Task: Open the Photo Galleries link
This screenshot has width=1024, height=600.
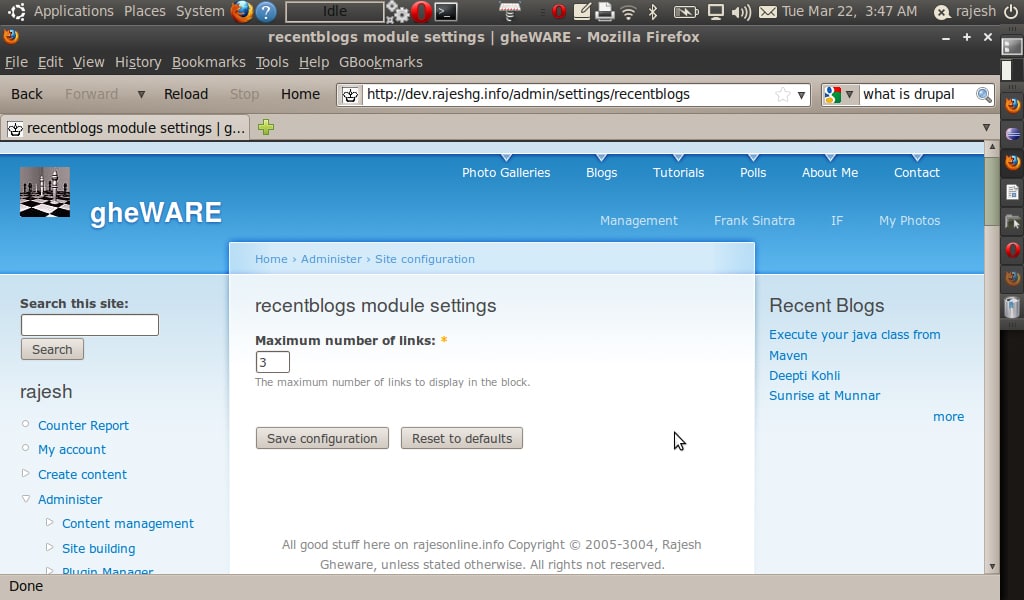Action: coord(506,172)
